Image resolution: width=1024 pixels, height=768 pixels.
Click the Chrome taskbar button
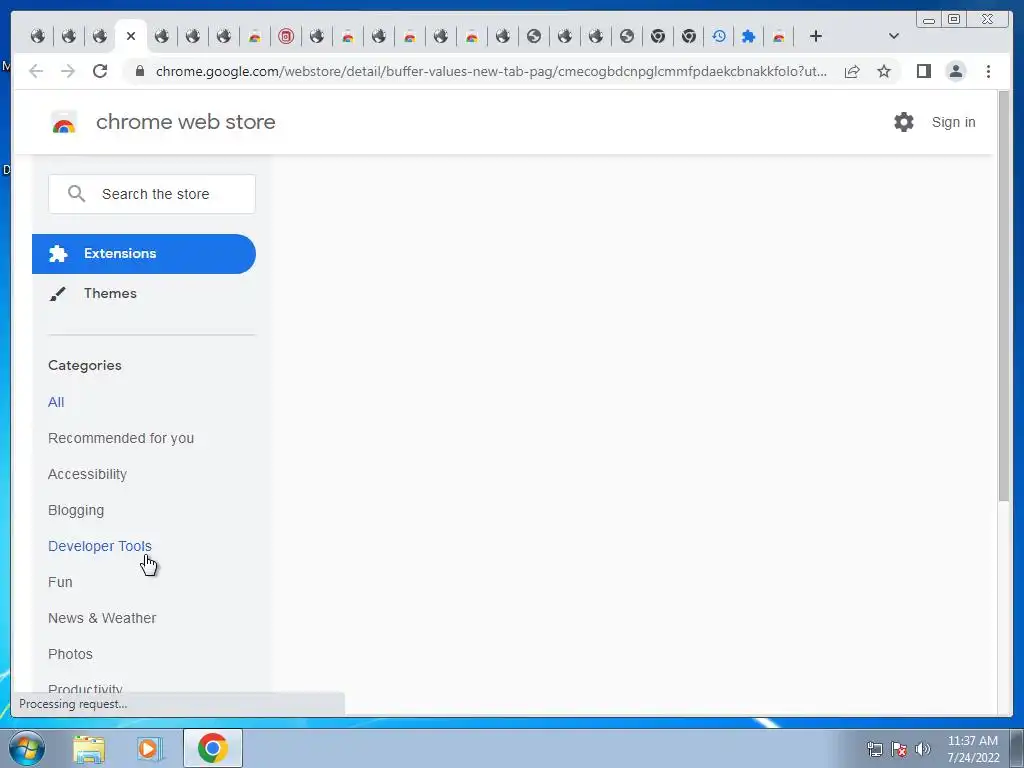(213, 748)
